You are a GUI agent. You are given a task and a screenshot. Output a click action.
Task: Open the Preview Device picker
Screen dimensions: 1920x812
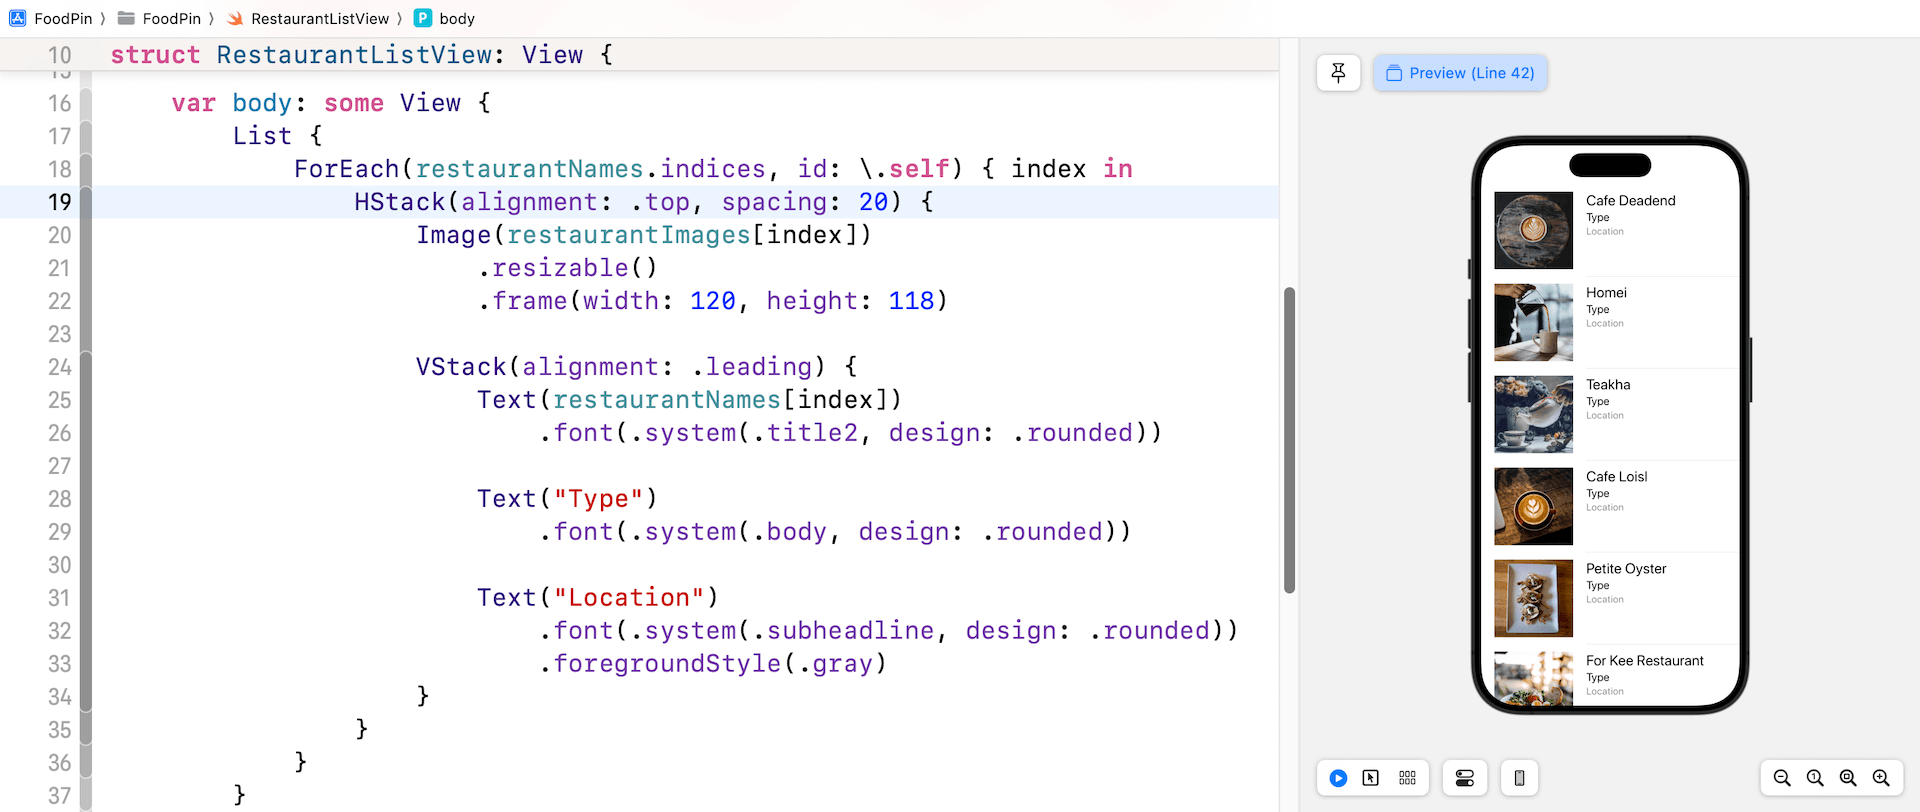point(1519,778)
